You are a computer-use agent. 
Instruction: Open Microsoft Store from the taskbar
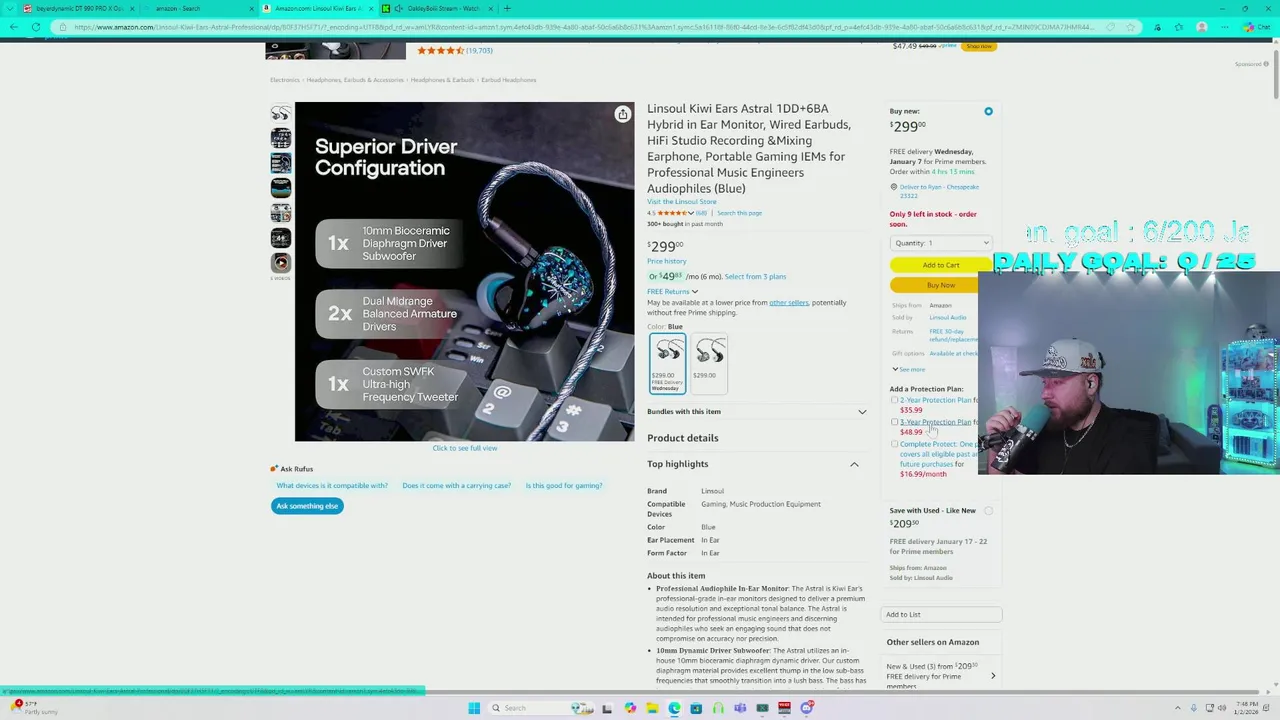[x=696, y=708]
